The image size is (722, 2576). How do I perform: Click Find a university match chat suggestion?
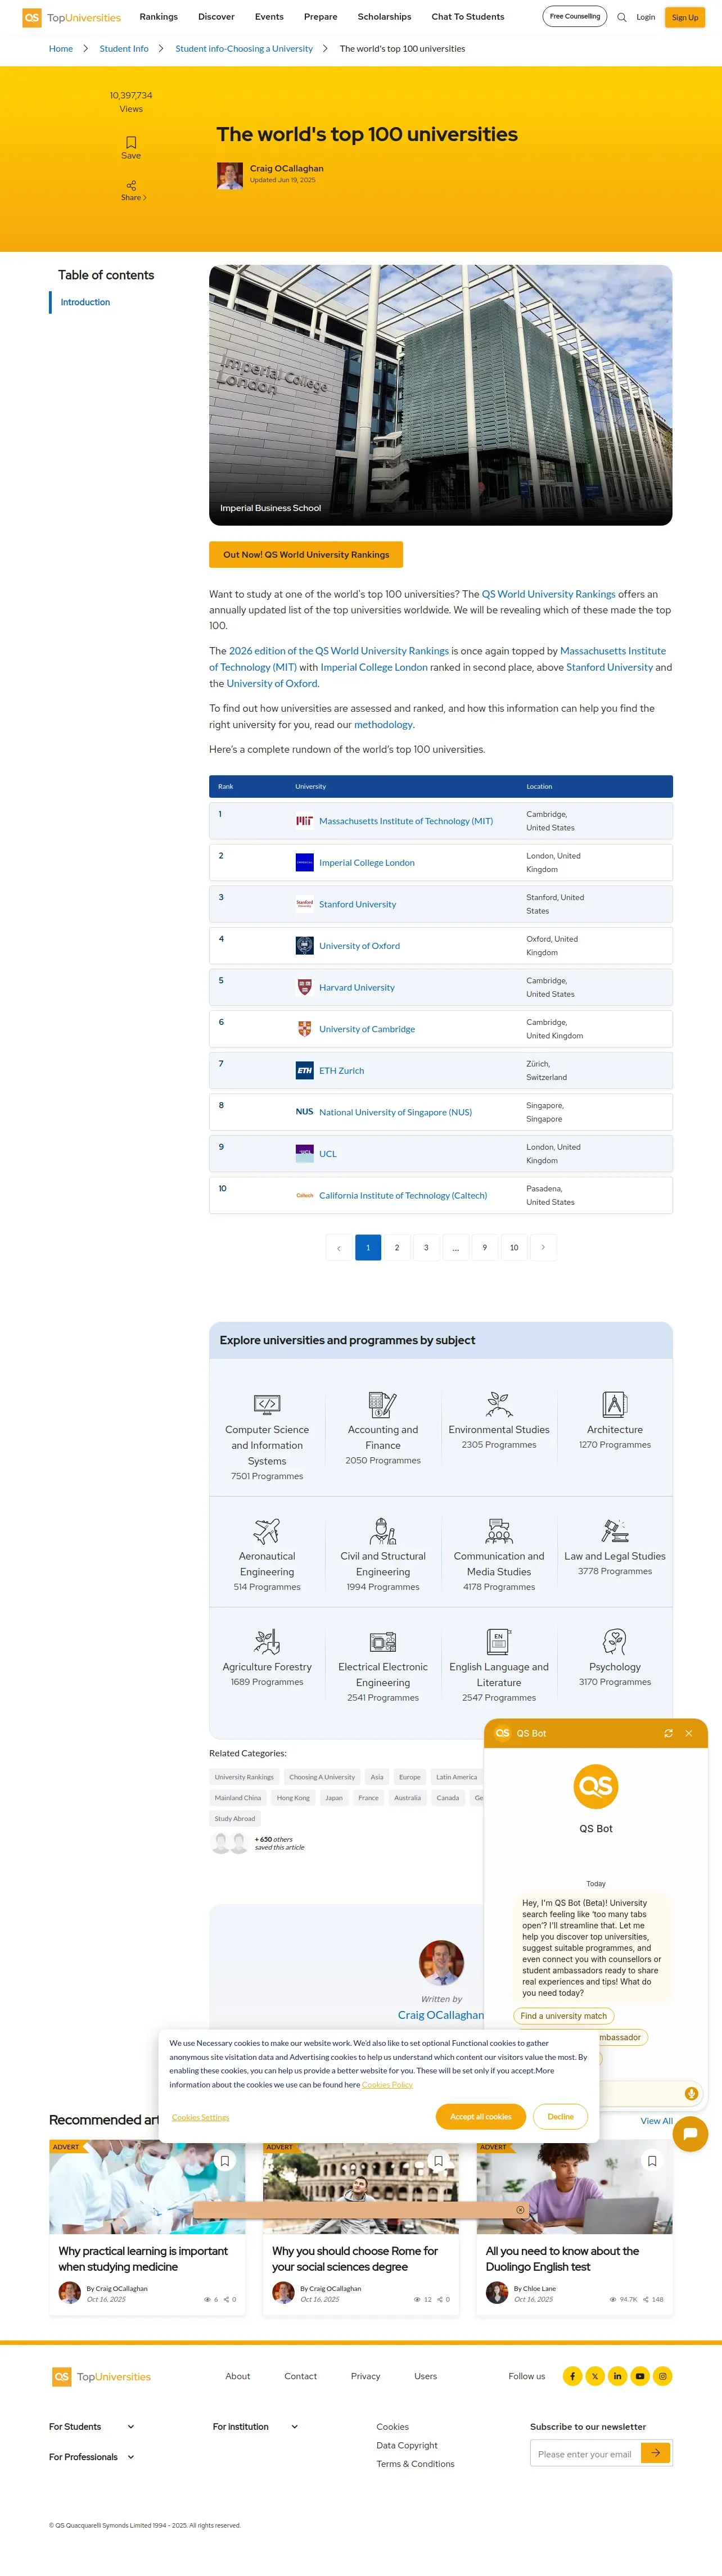[564, 2016]
